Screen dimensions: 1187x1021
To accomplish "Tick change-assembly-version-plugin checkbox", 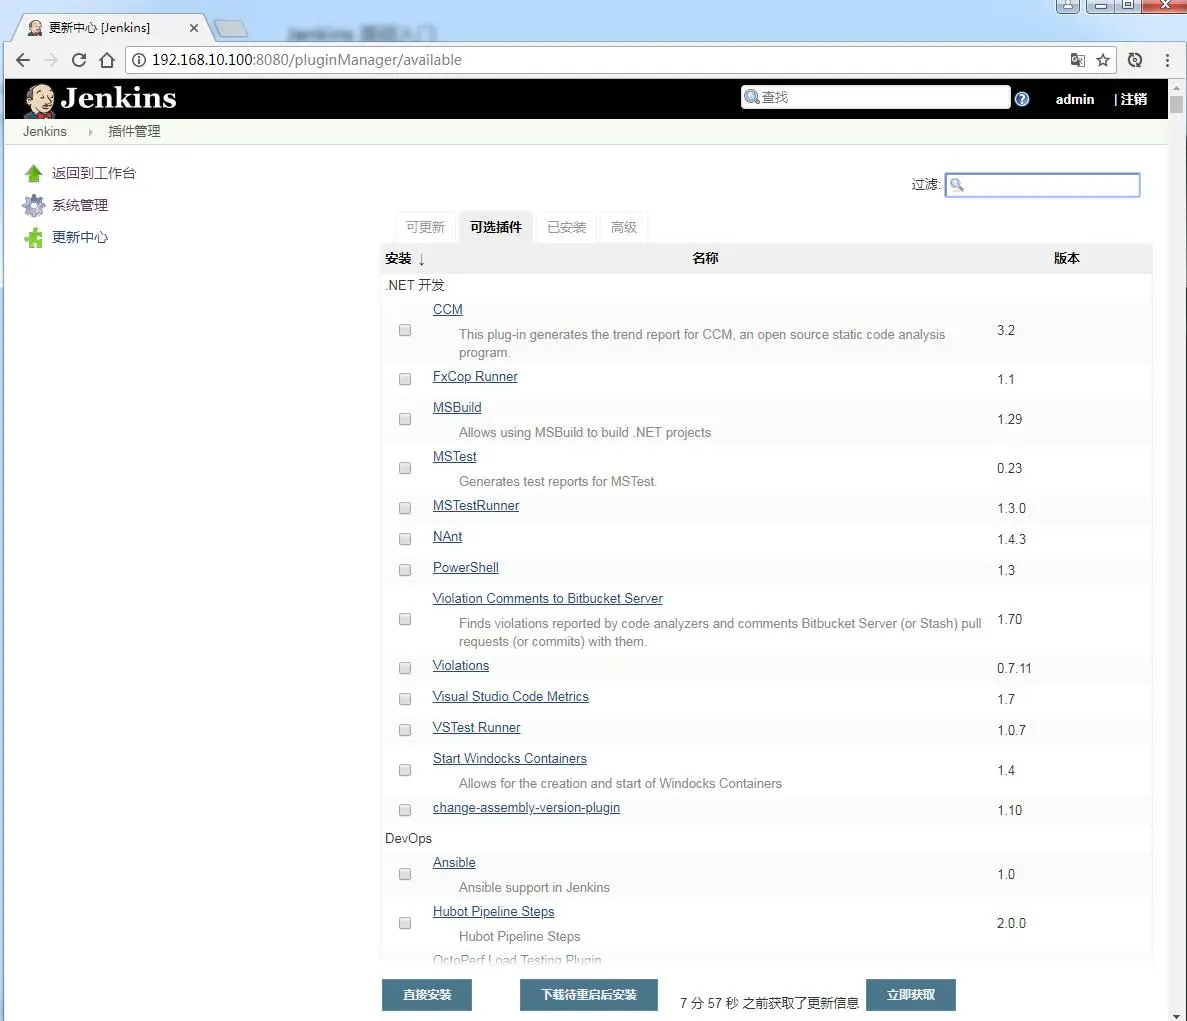I will pyautogui.click(x=405, y=810).
